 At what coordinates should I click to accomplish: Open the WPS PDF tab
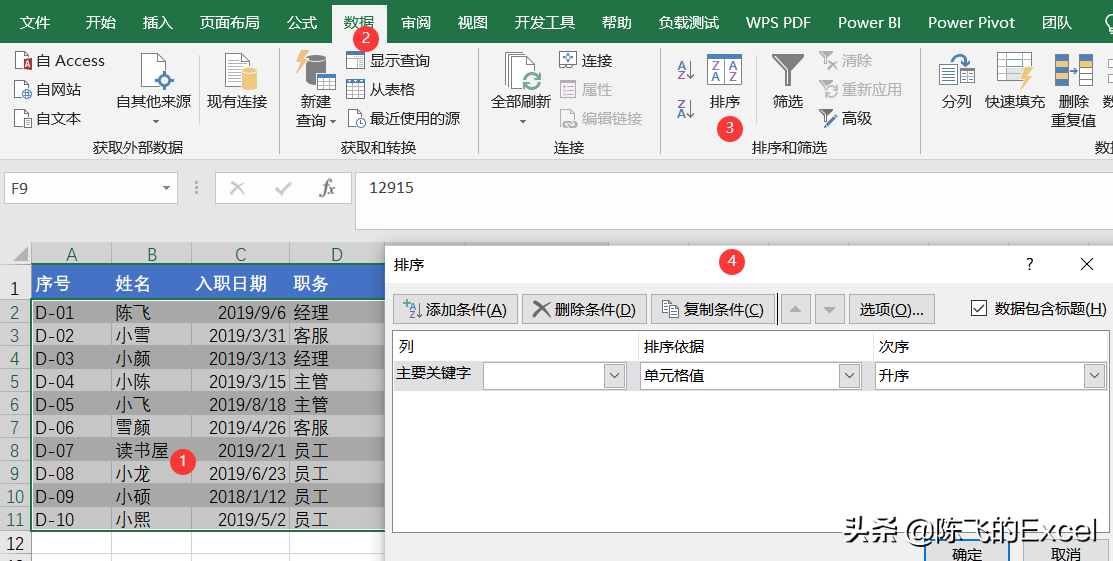tap(779, 23)
